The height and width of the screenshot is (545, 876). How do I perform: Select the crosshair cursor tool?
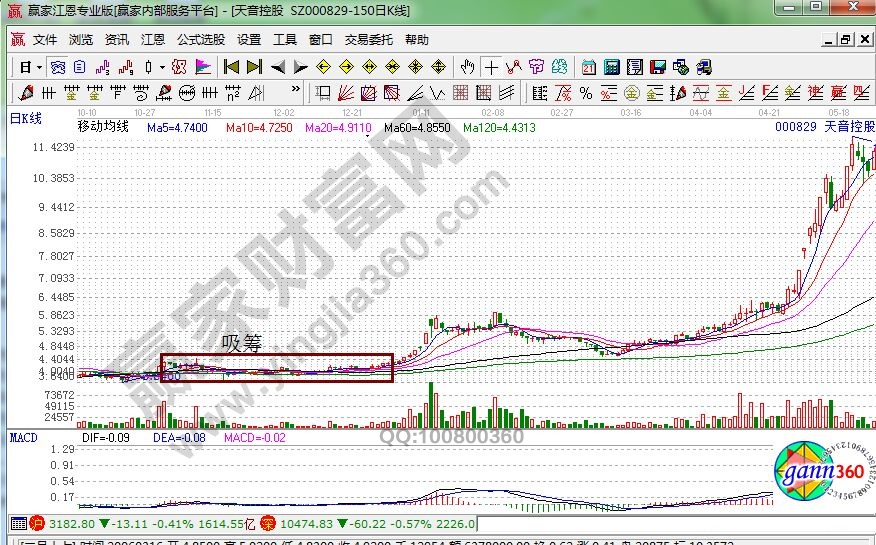(x=491, y=67)
